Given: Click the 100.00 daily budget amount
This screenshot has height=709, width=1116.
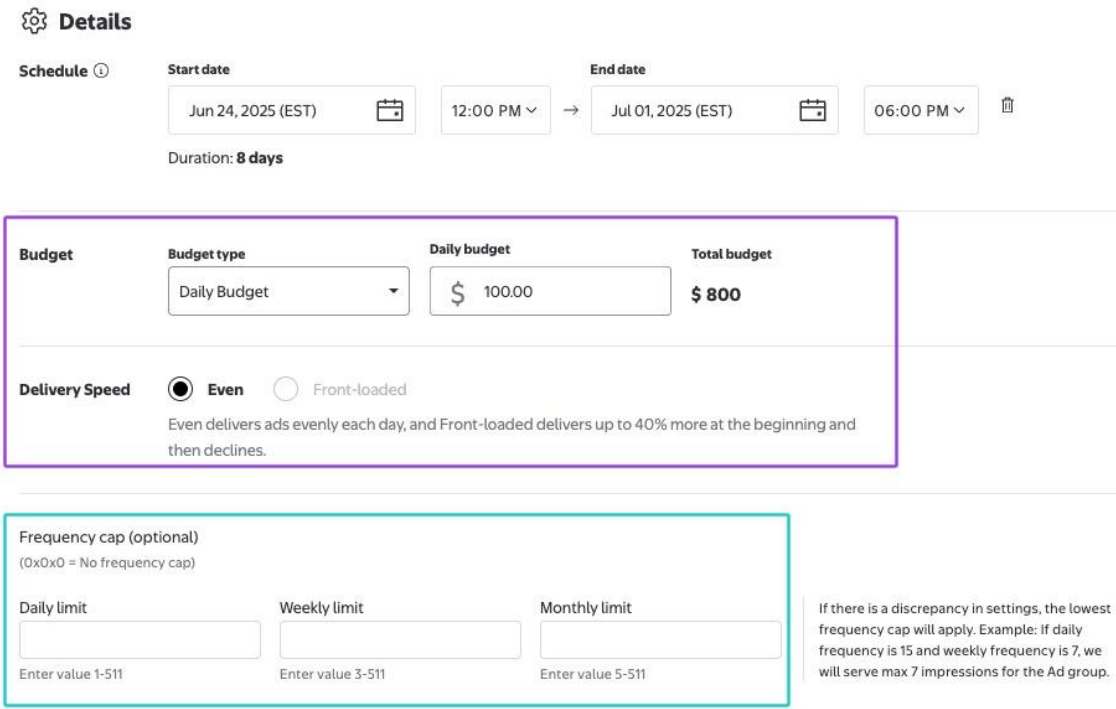Looking at the screenshot, I should tap(508, 293).
